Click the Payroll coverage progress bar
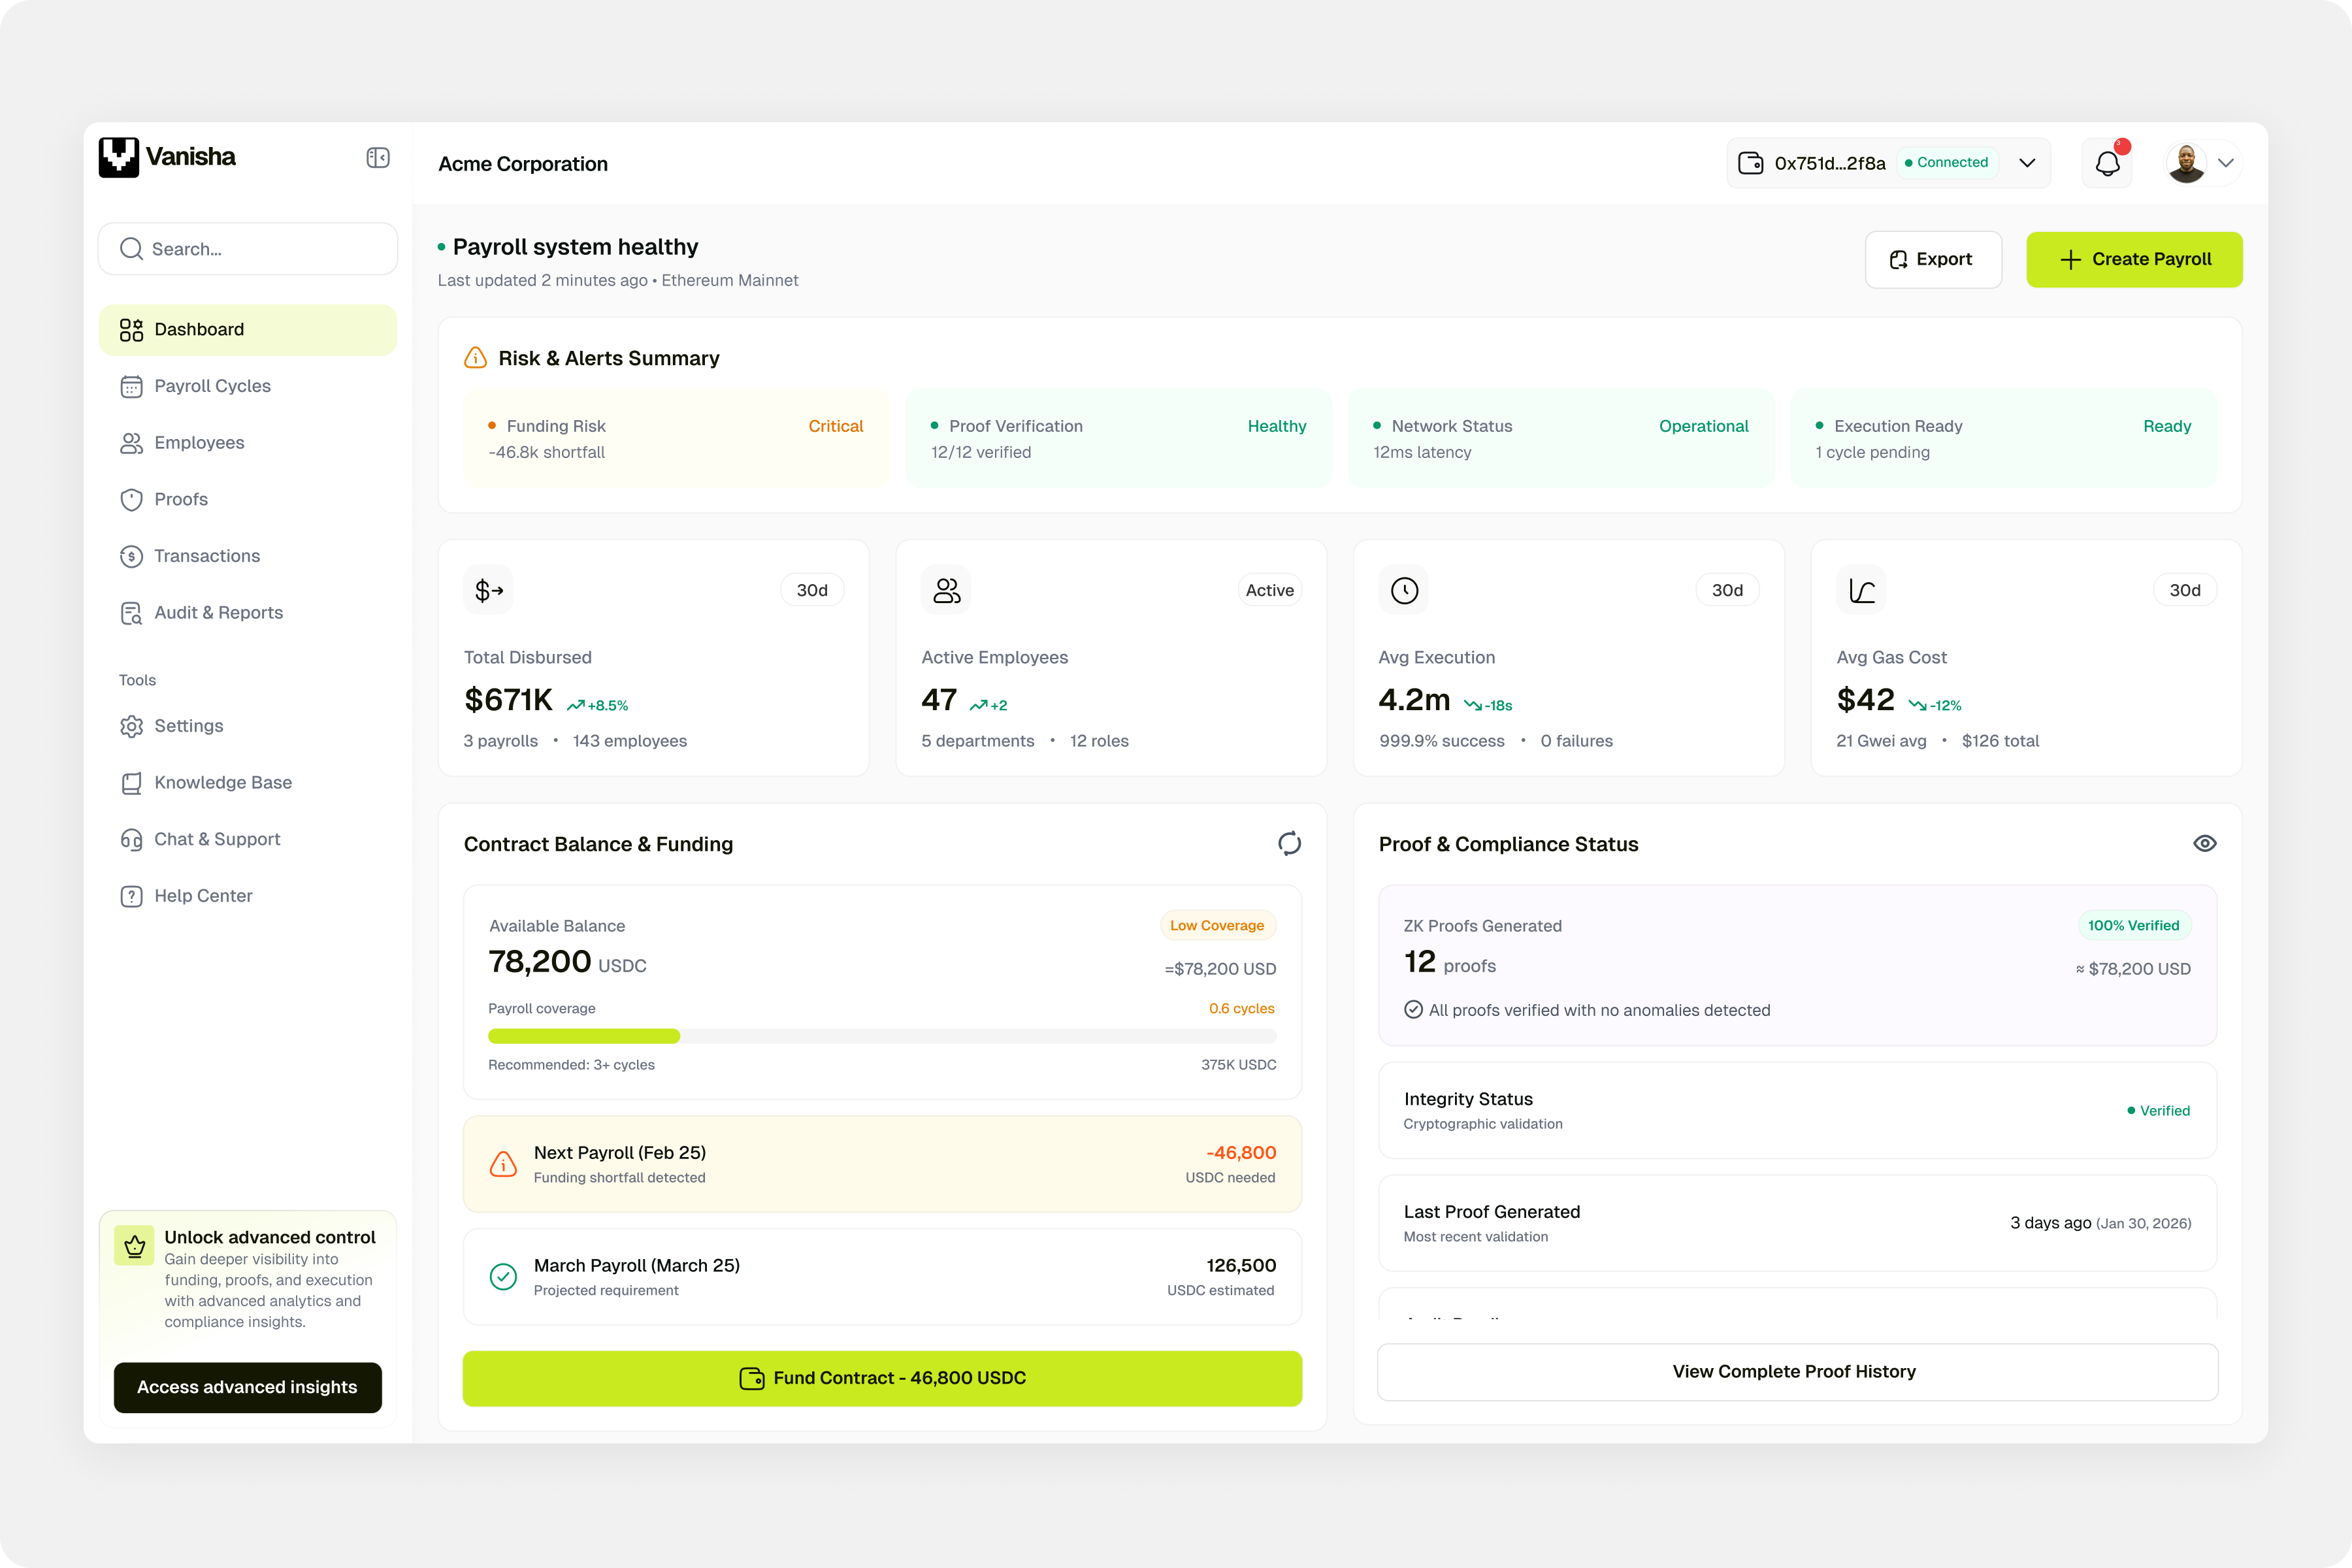Viewport: 2352px width, 1568px height. tap(882, 1036)
